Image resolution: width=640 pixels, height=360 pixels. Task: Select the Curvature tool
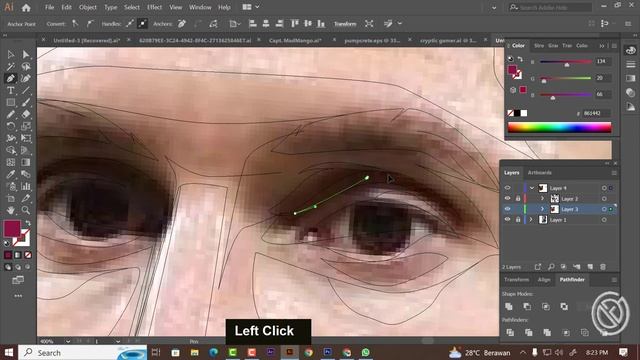click(x=26, y=78)
